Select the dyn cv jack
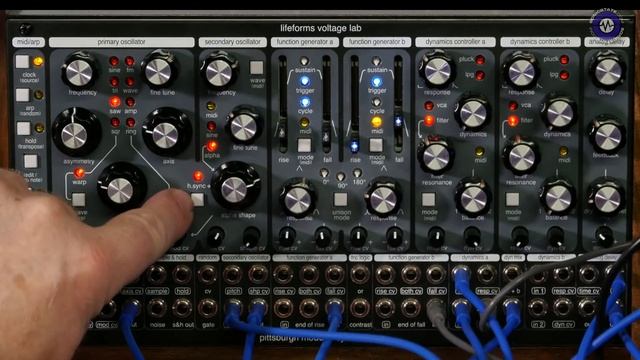The height and width of the screenshot is (360, 640). click(563, 308)
